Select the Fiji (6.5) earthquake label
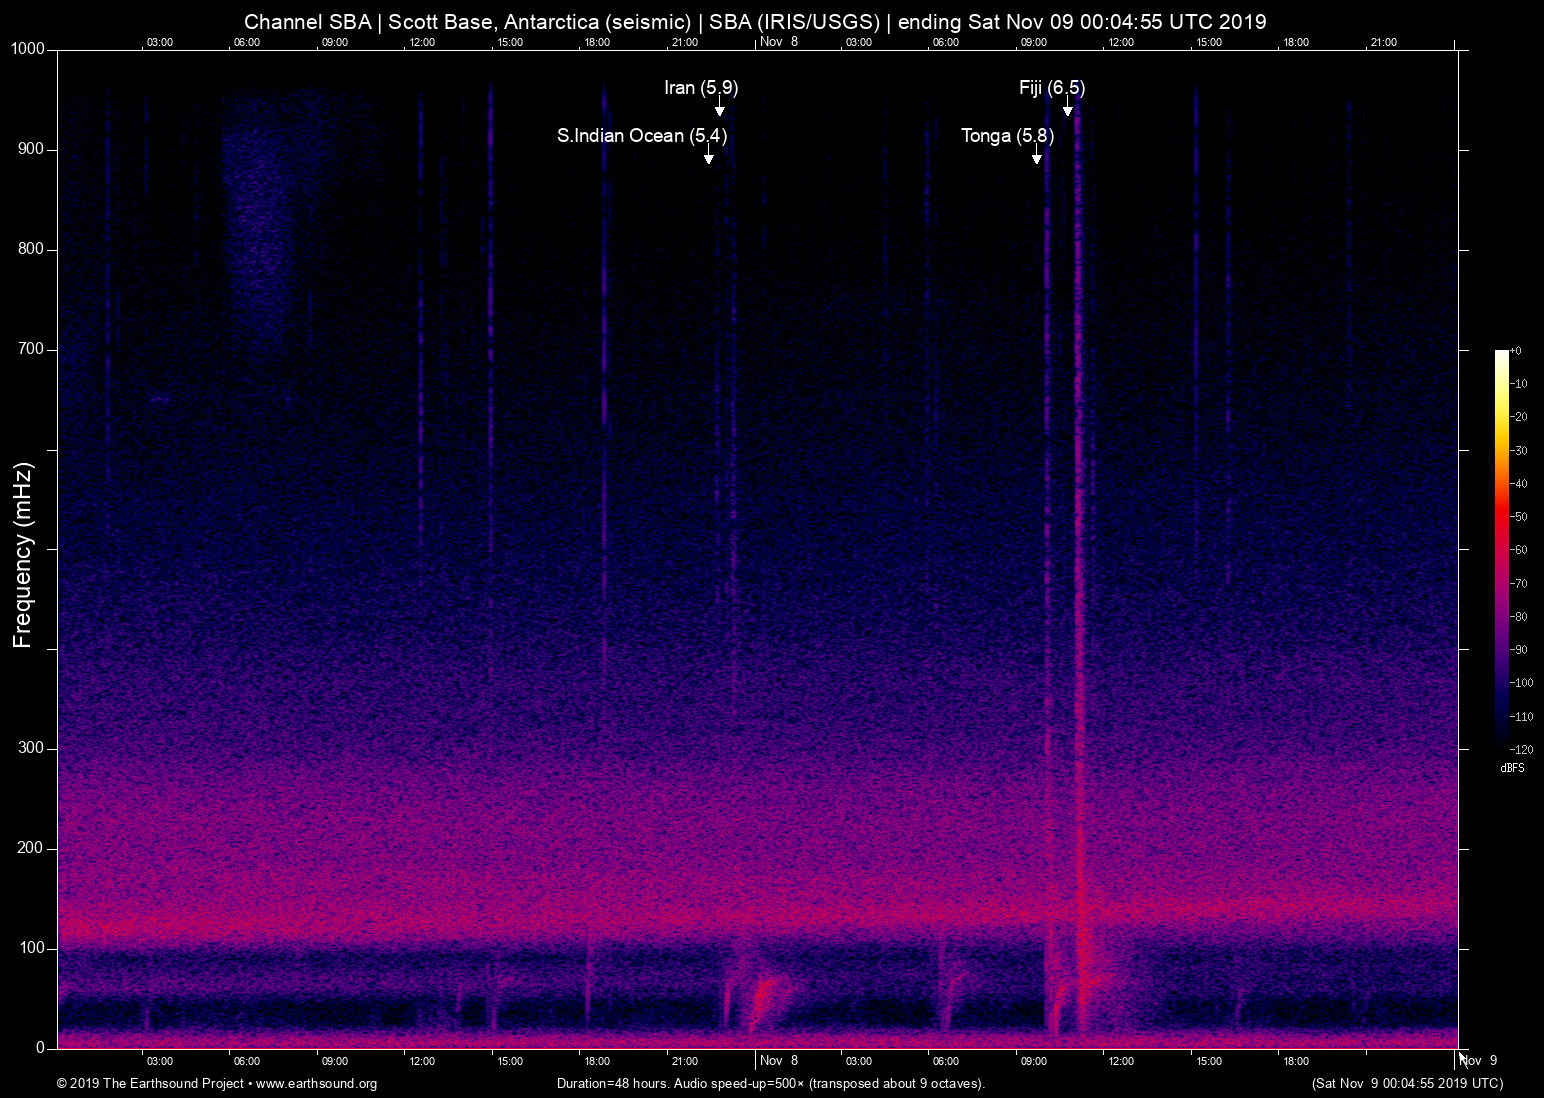Viewport: 1544px width, 1098px height. click(x=1052, y=88)
